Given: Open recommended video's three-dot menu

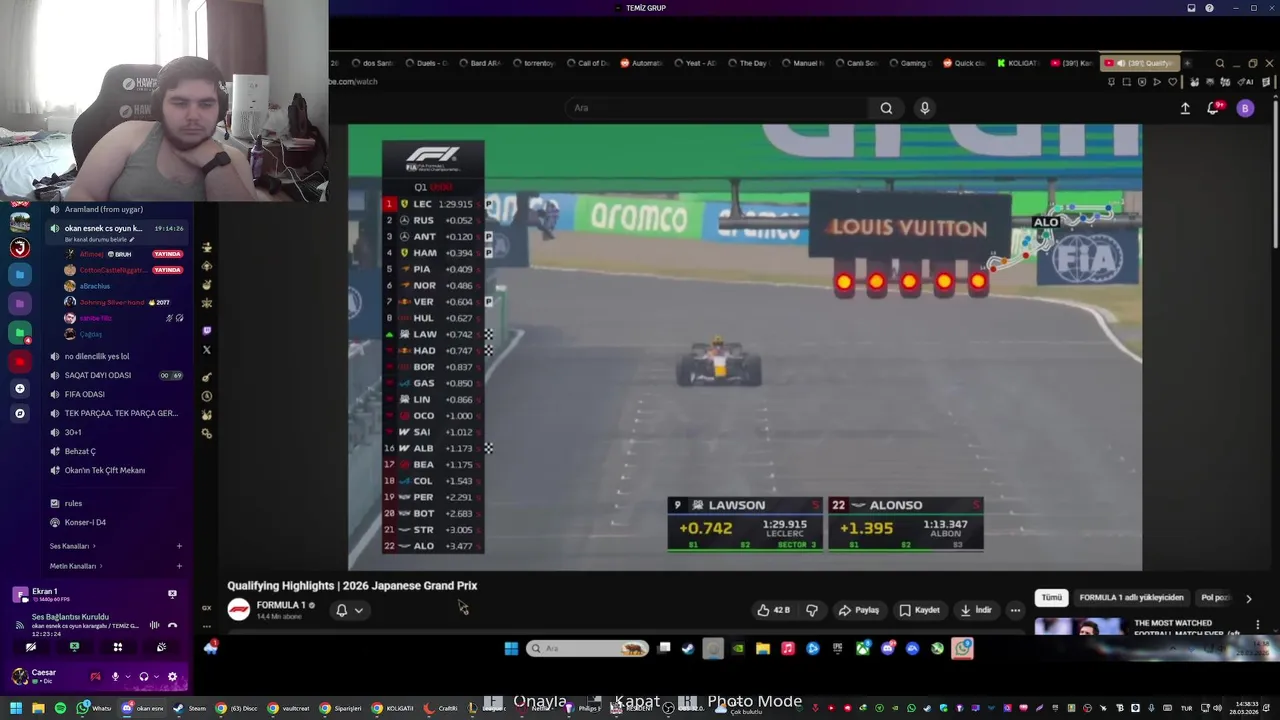Looking at the screenshot, I should click(x=1258, y=625).
